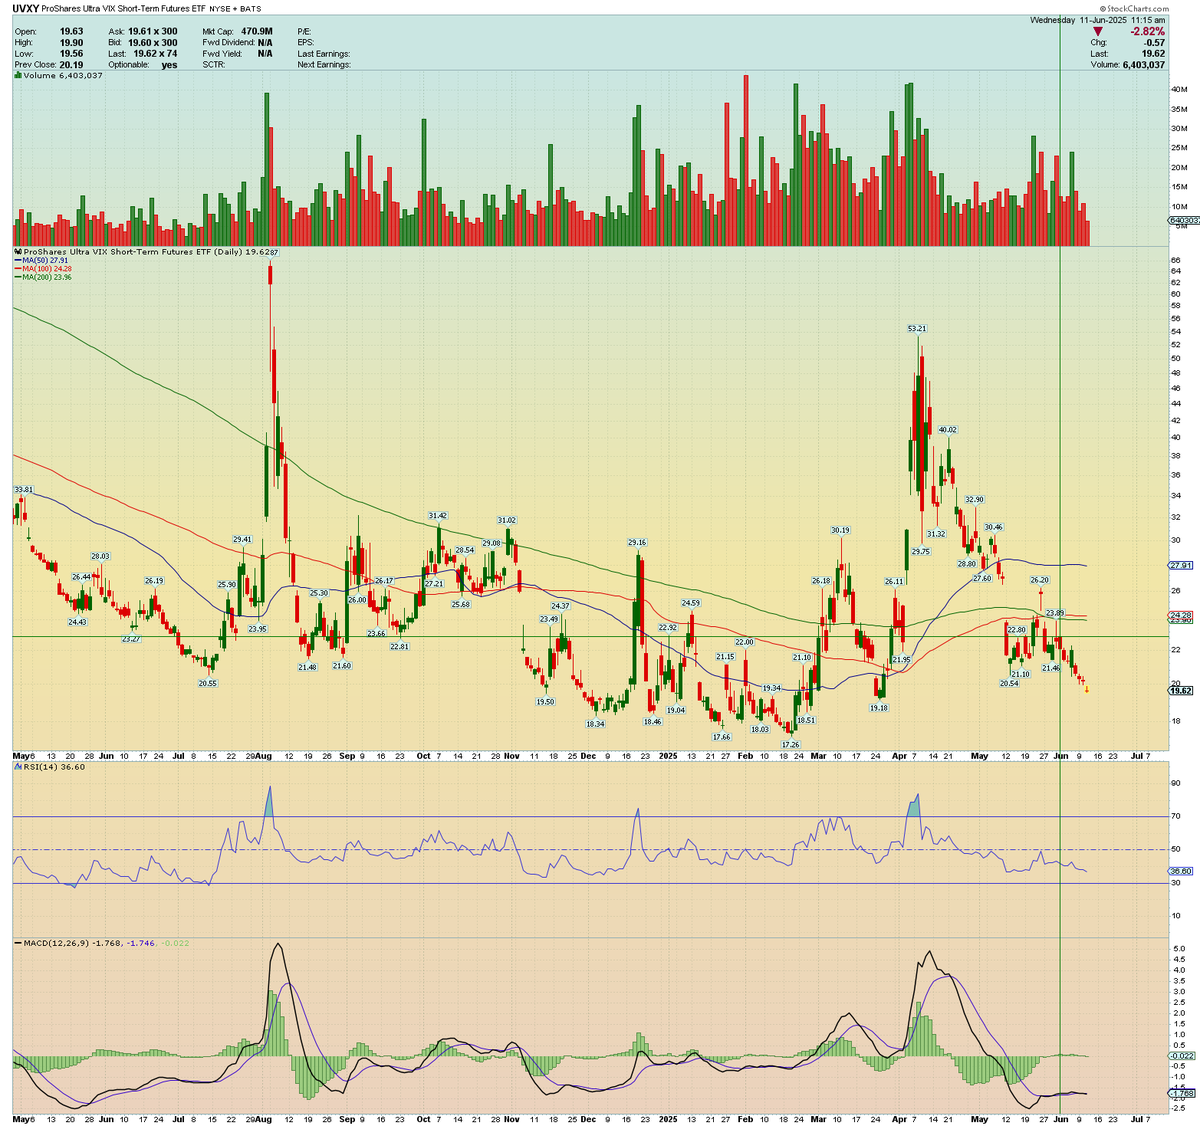This screenshot has width=1200, height=1126.
Task: Click the 27.91 MA(50) tag on the price axis
Action: coord(1179,565)
